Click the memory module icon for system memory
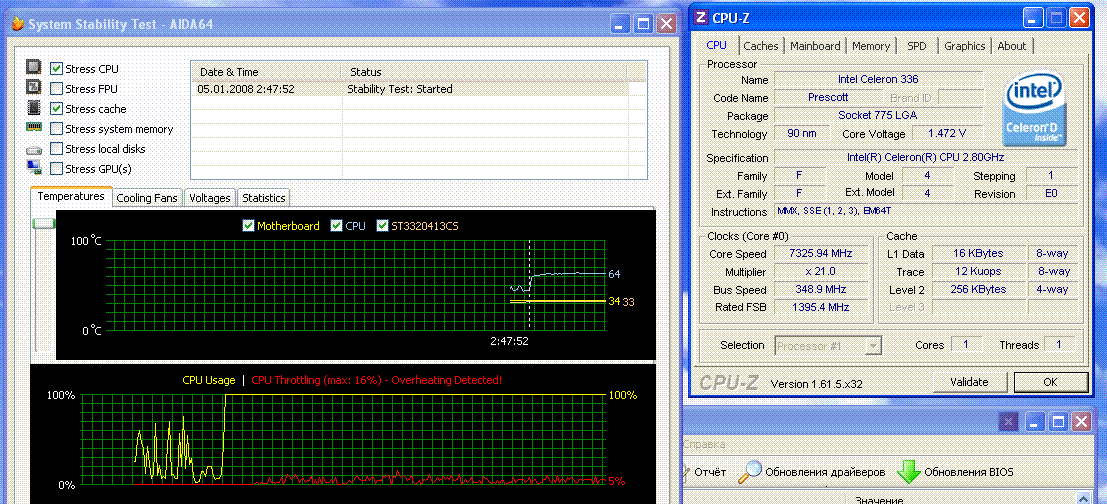The image size is (1107, 504). (34, 128)
